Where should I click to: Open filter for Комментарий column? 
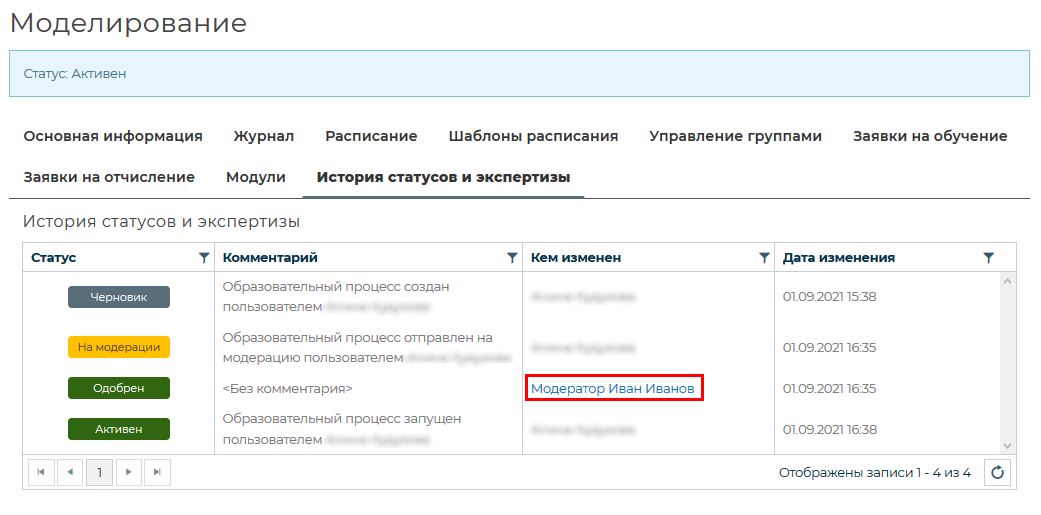click(512, 258)
